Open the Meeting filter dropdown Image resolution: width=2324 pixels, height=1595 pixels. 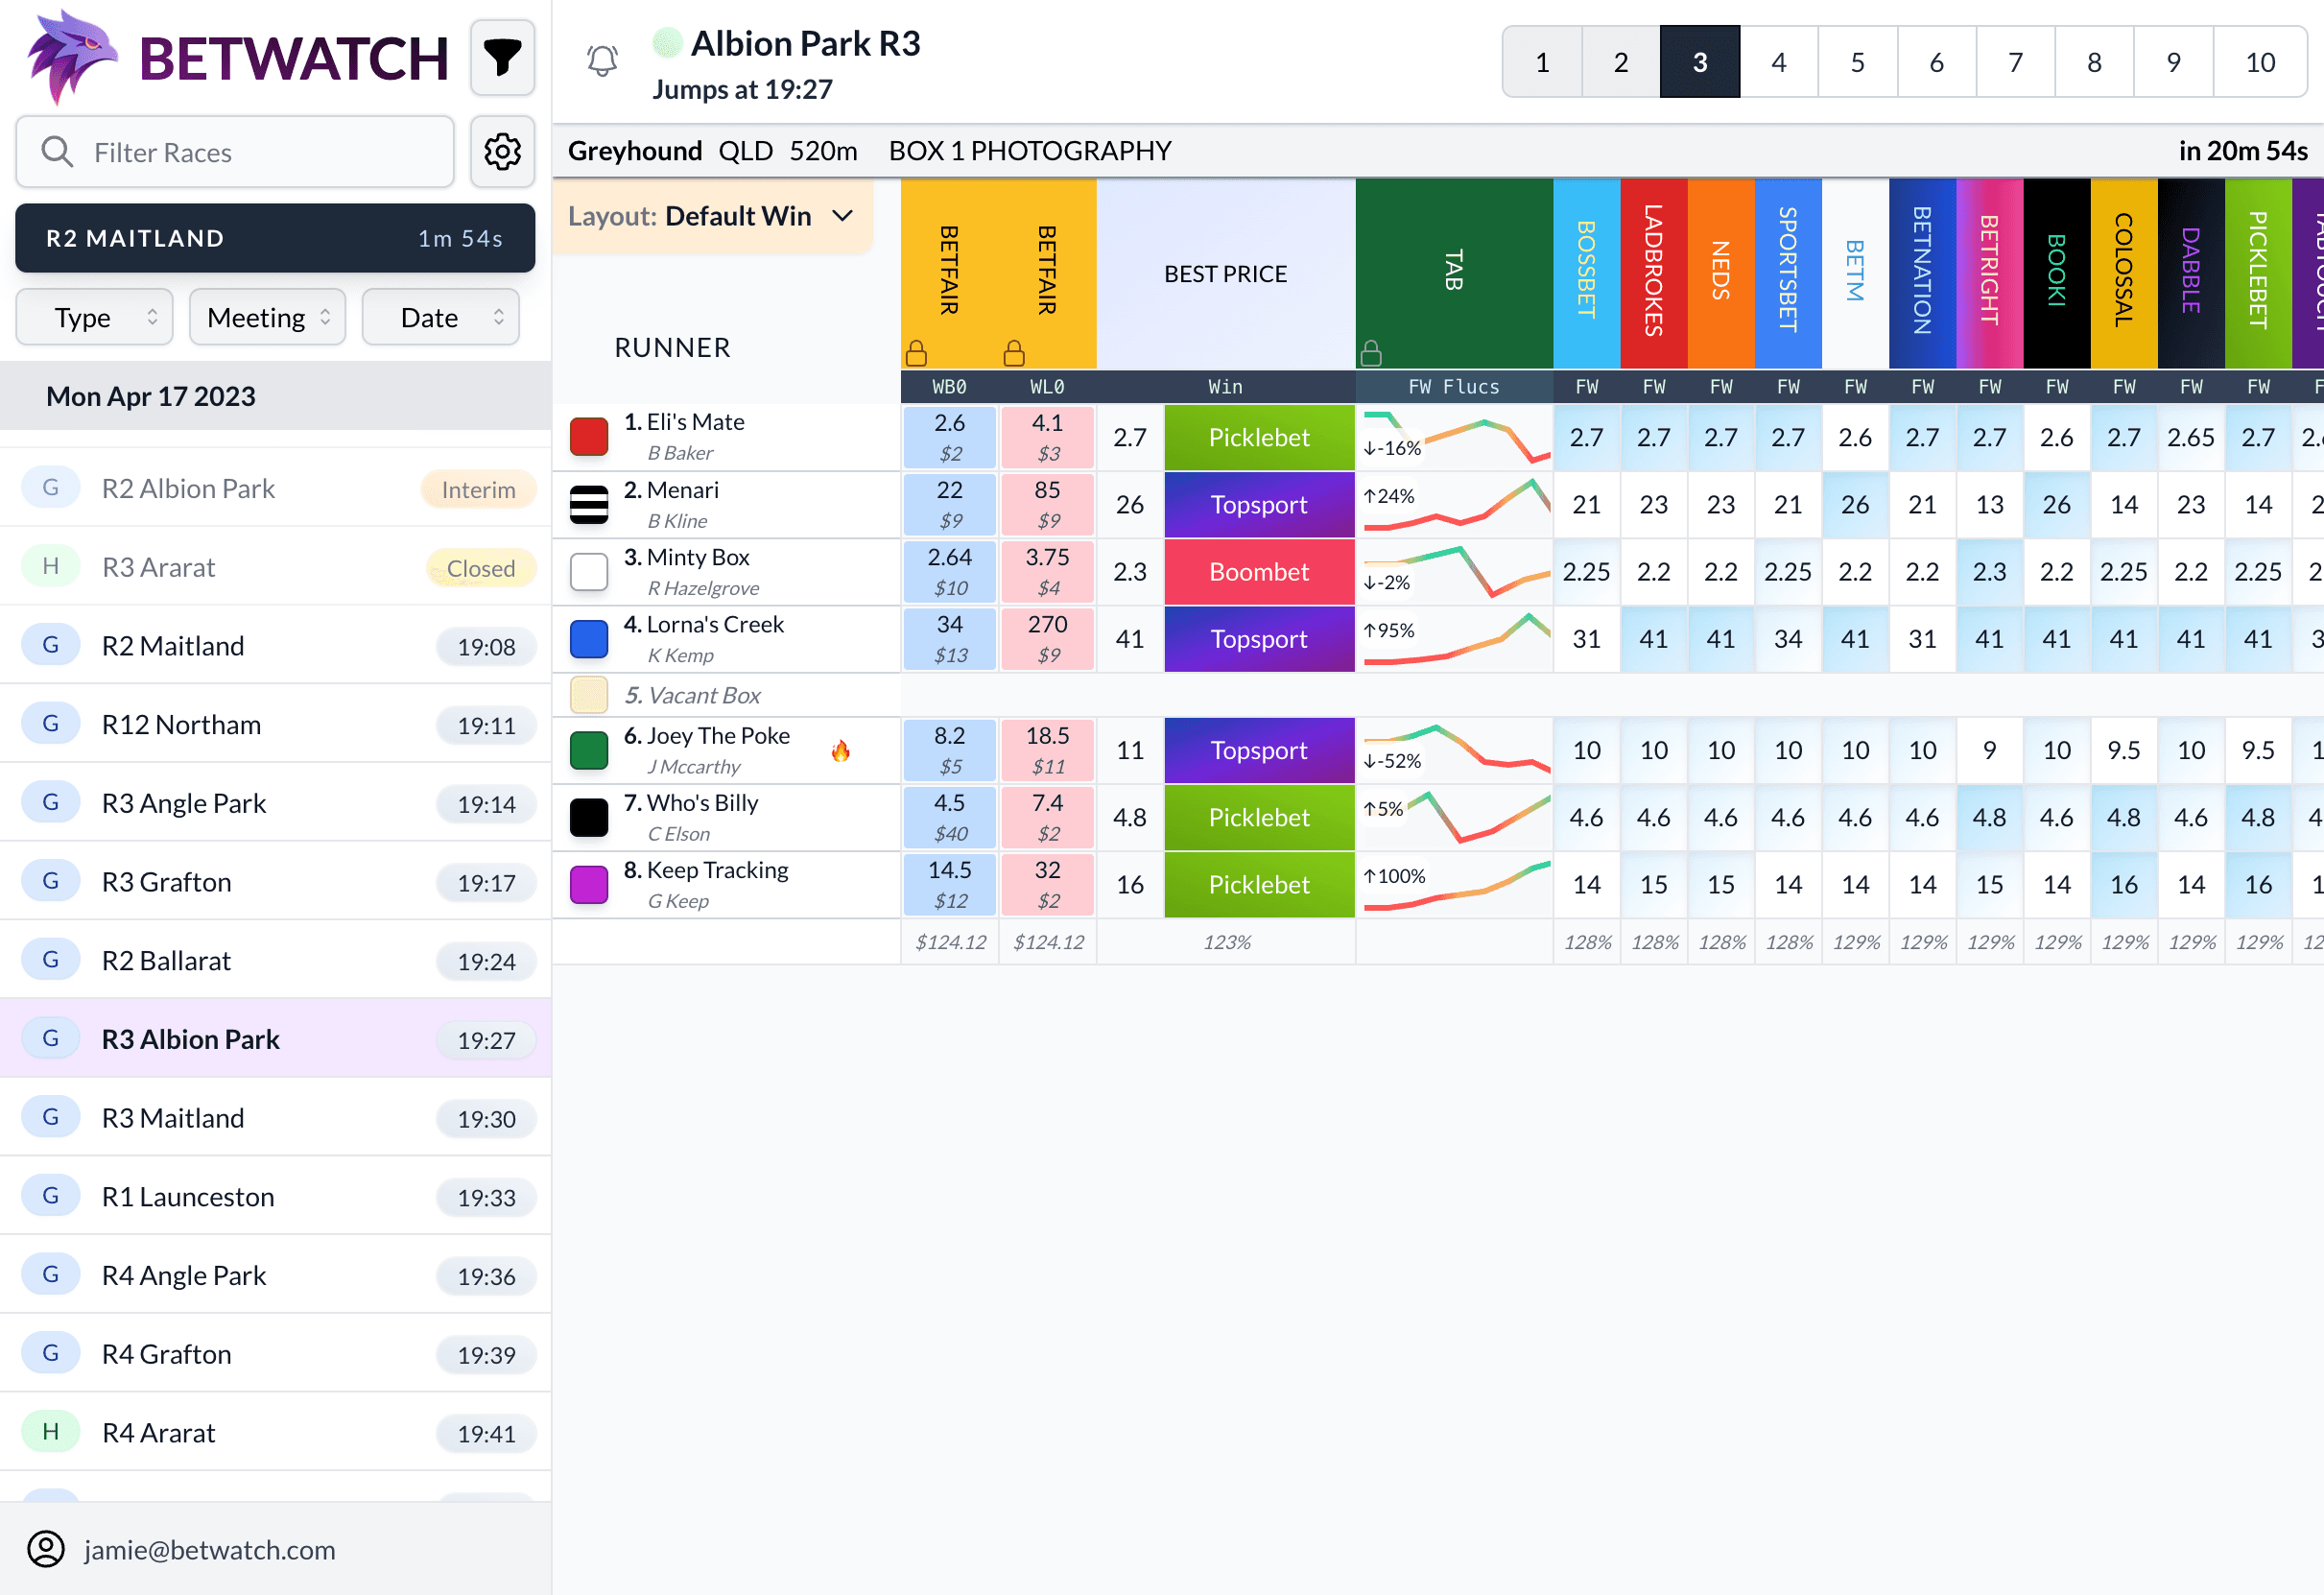(268, 317)
